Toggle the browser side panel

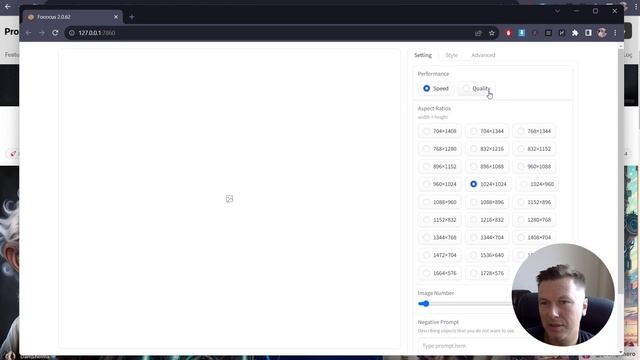(588, 33)
